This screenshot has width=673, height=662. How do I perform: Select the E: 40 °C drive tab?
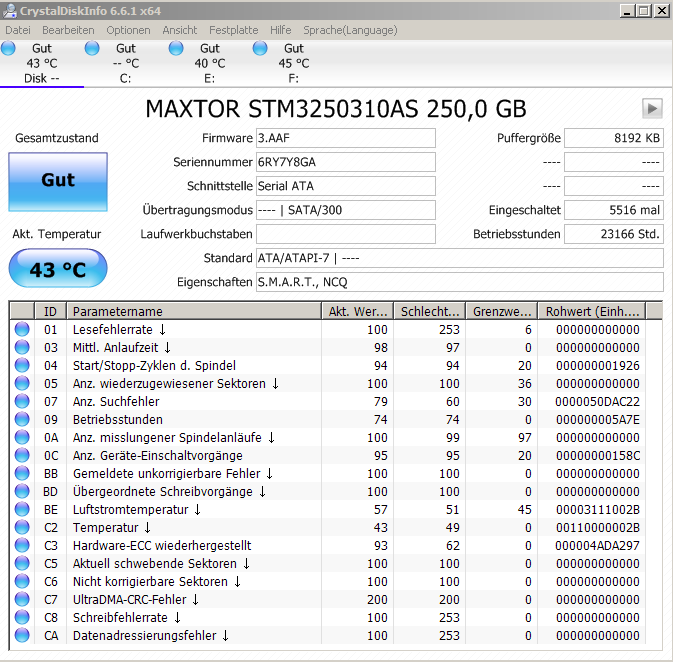[209, 63]
